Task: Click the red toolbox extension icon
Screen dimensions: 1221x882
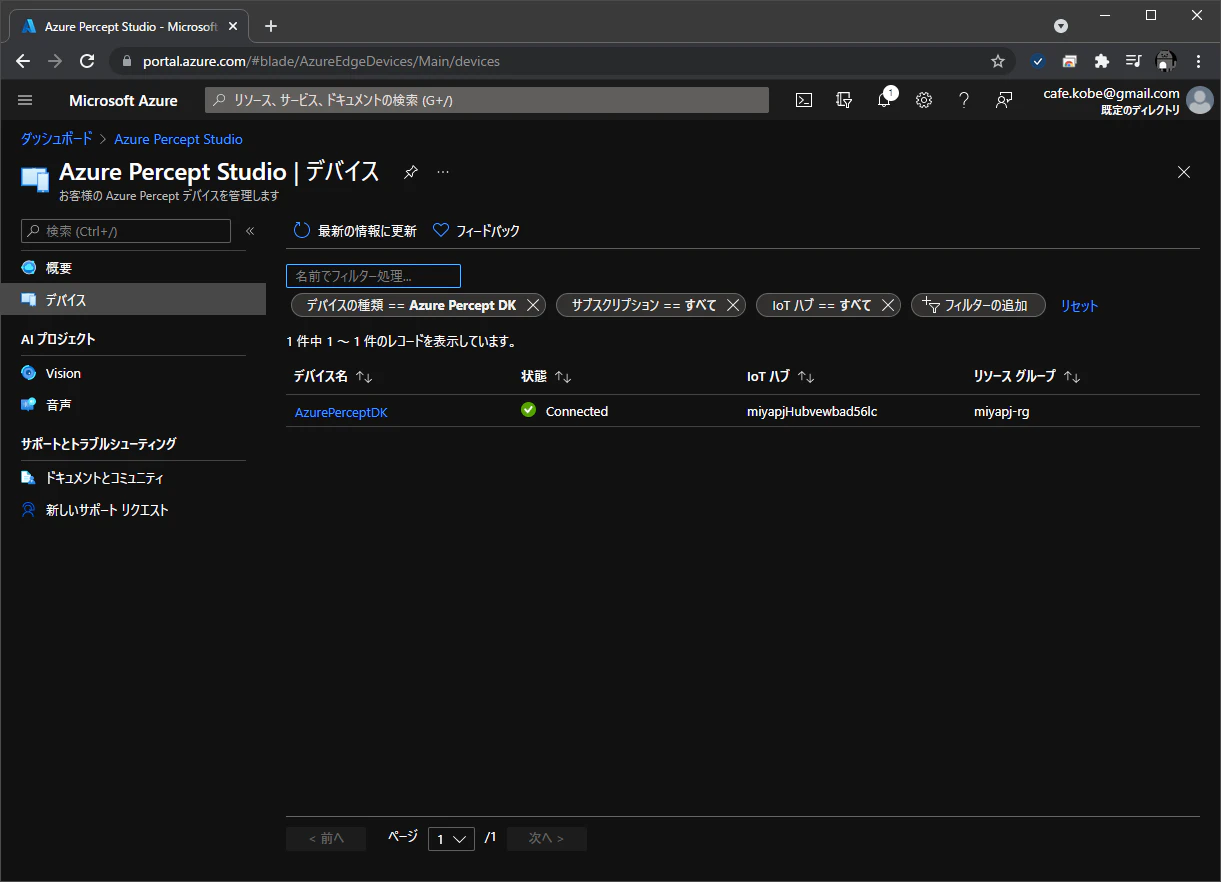Action: pyautogui.click(x=1070, y=61)
